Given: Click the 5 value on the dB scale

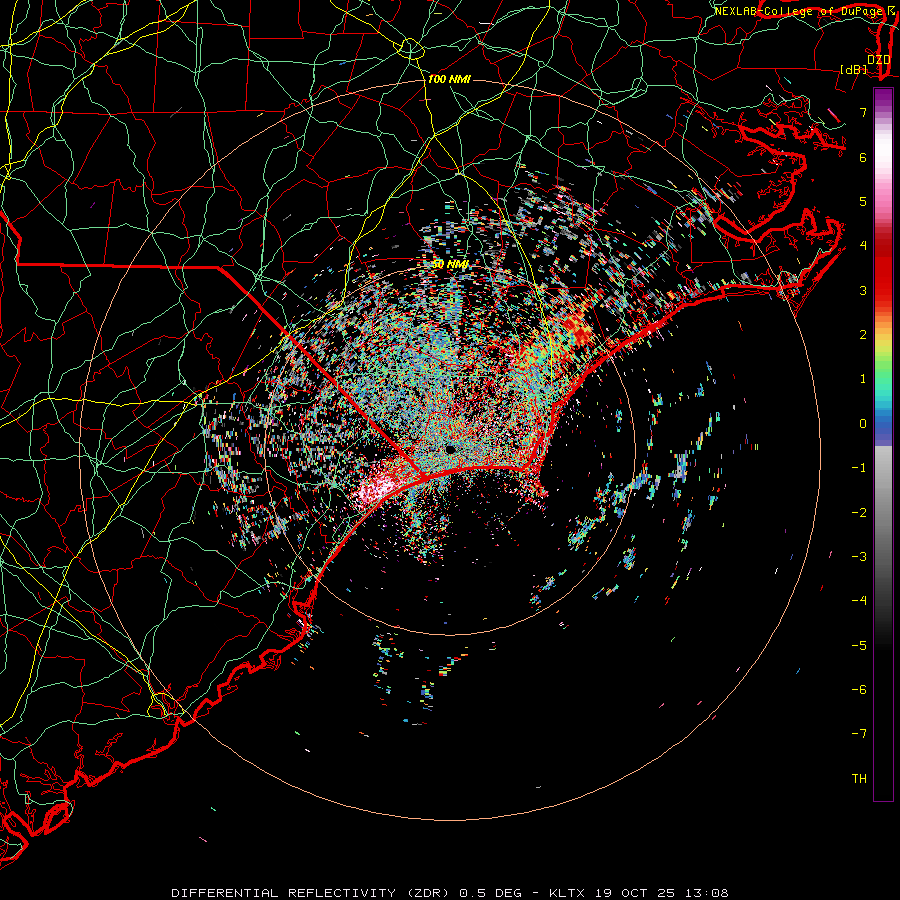Looking at the screenshot, I should 863,201.
